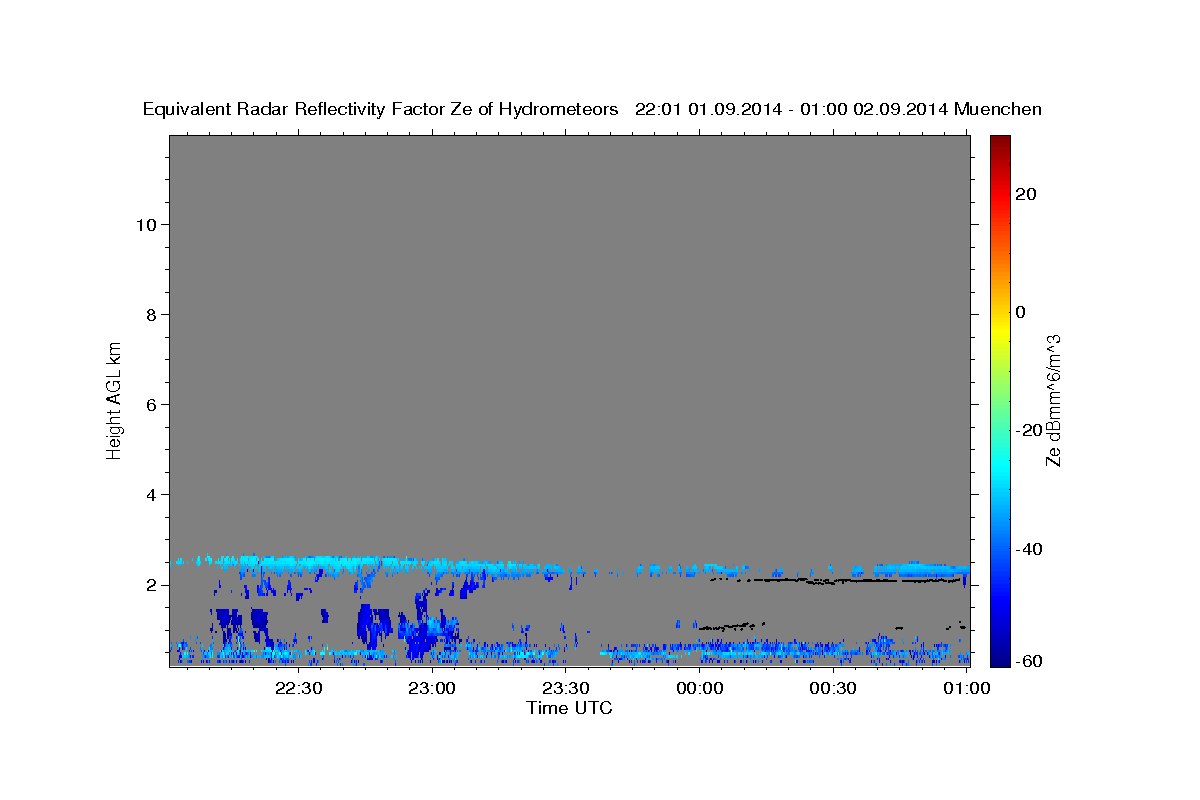Viewport: 1200px width, 800px height.
Task: Click the dark red top of the colorbar
Action: click(1000, 143)
